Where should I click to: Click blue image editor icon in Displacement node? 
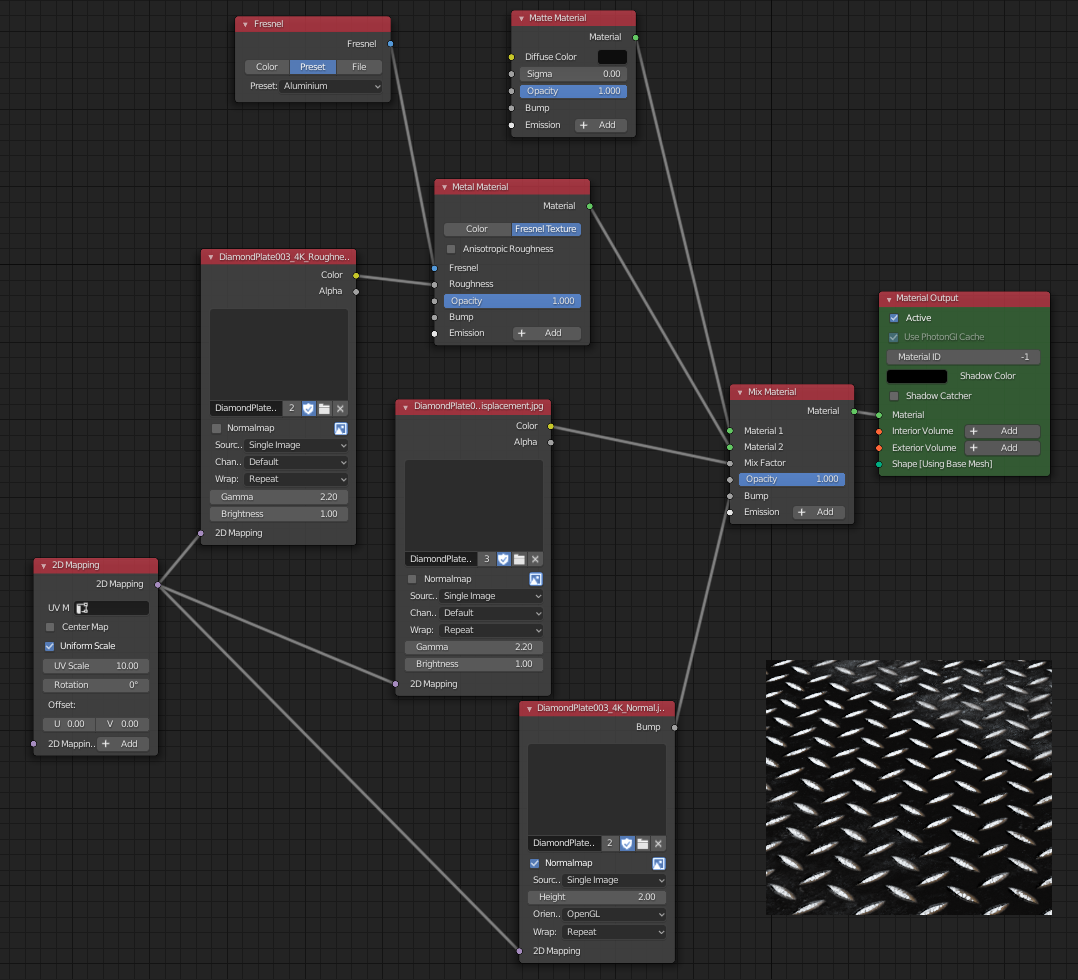tap(535, 579)
